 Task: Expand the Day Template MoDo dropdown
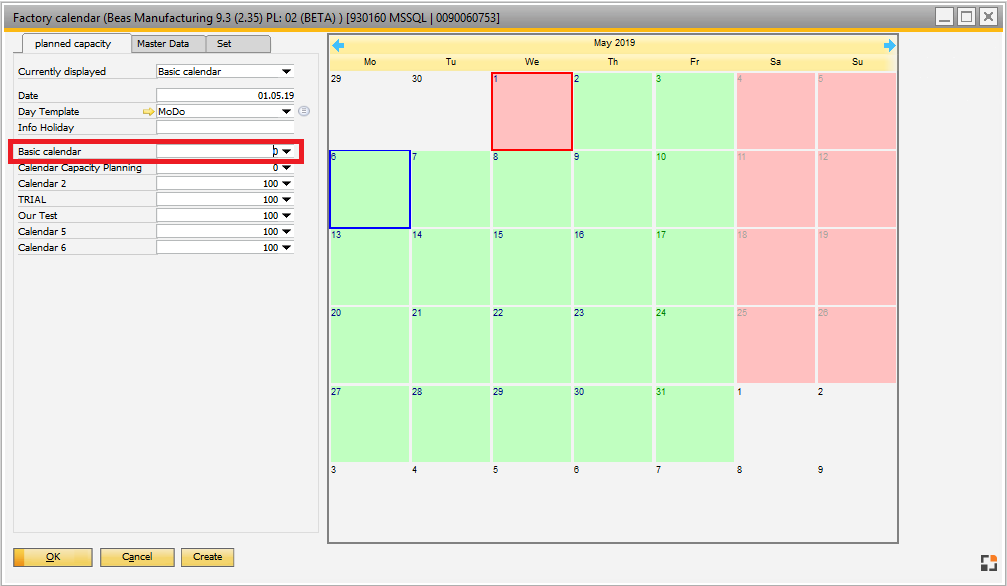click(x=287, y=111)
